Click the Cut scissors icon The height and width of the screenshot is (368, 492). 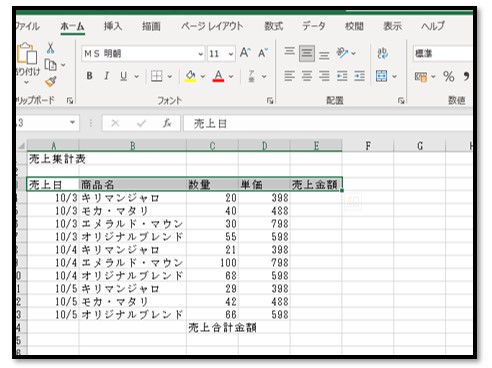(x=50, y=48)
